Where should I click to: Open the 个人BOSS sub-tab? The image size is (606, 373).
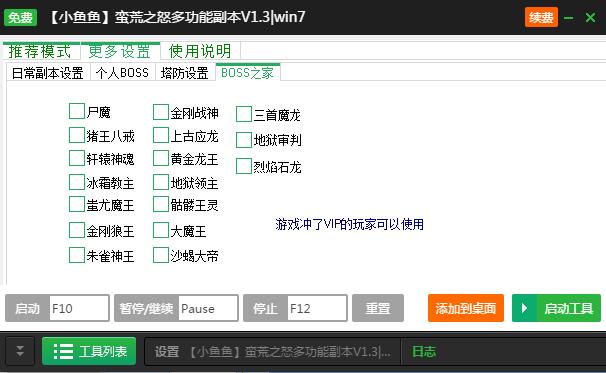coord(122,73)
